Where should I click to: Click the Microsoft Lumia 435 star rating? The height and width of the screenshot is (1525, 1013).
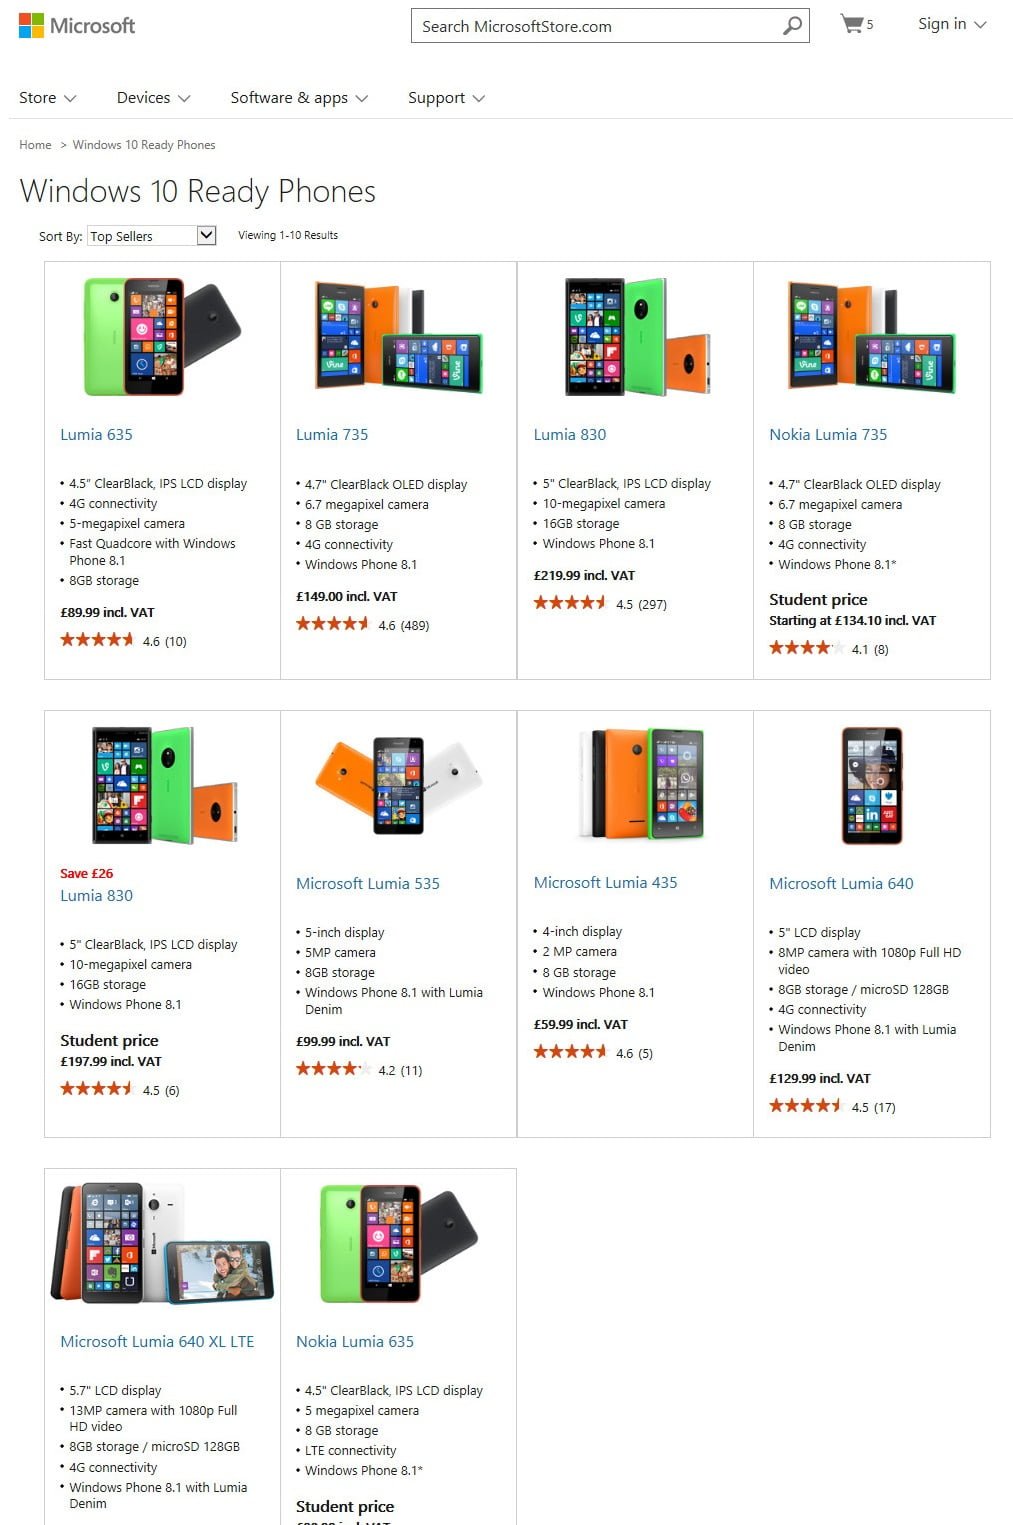point(570,1052)
